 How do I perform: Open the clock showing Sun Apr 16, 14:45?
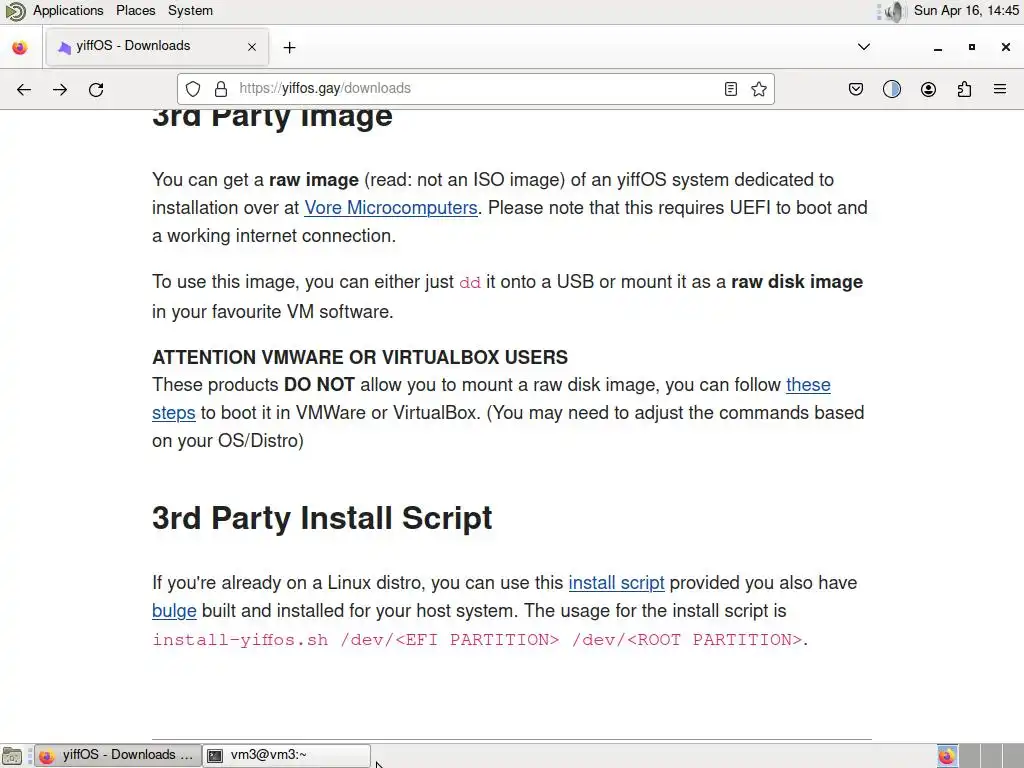pyautogui.click(x=966, y=10)
